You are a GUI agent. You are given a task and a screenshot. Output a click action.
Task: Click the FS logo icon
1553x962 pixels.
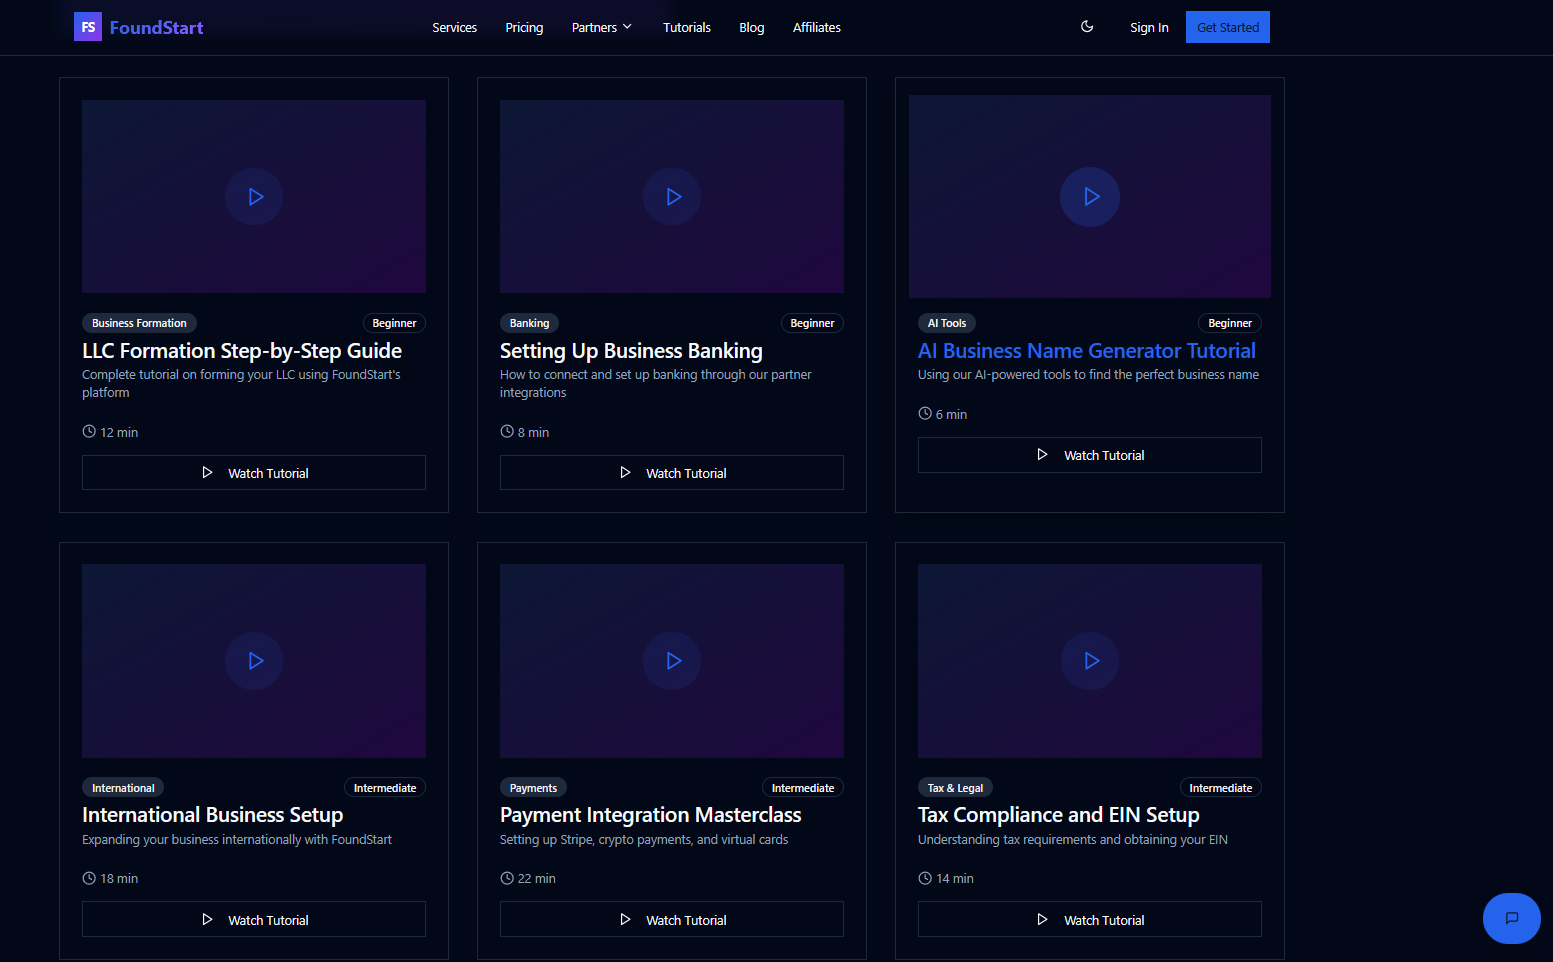[88, 27]
